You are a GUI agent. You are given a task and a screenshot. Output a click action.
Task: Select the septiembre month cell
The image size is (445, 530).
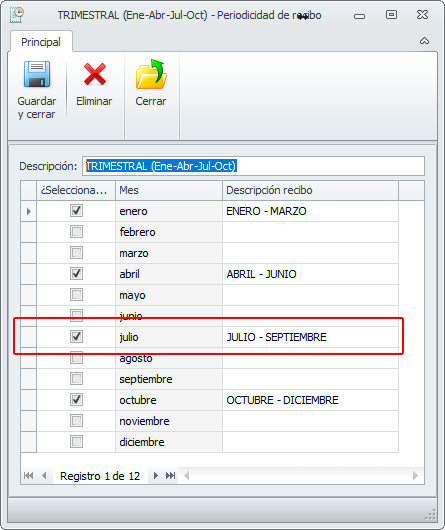[x=169, y=379]
